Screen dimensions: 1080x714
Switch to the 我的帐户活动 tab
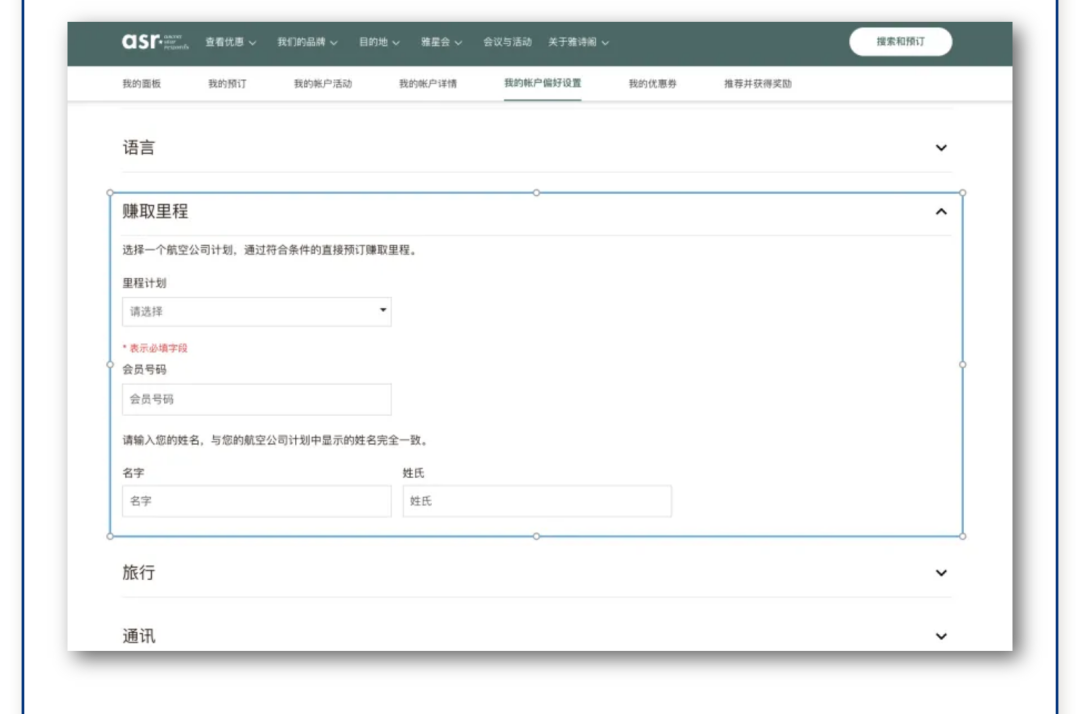322,83
